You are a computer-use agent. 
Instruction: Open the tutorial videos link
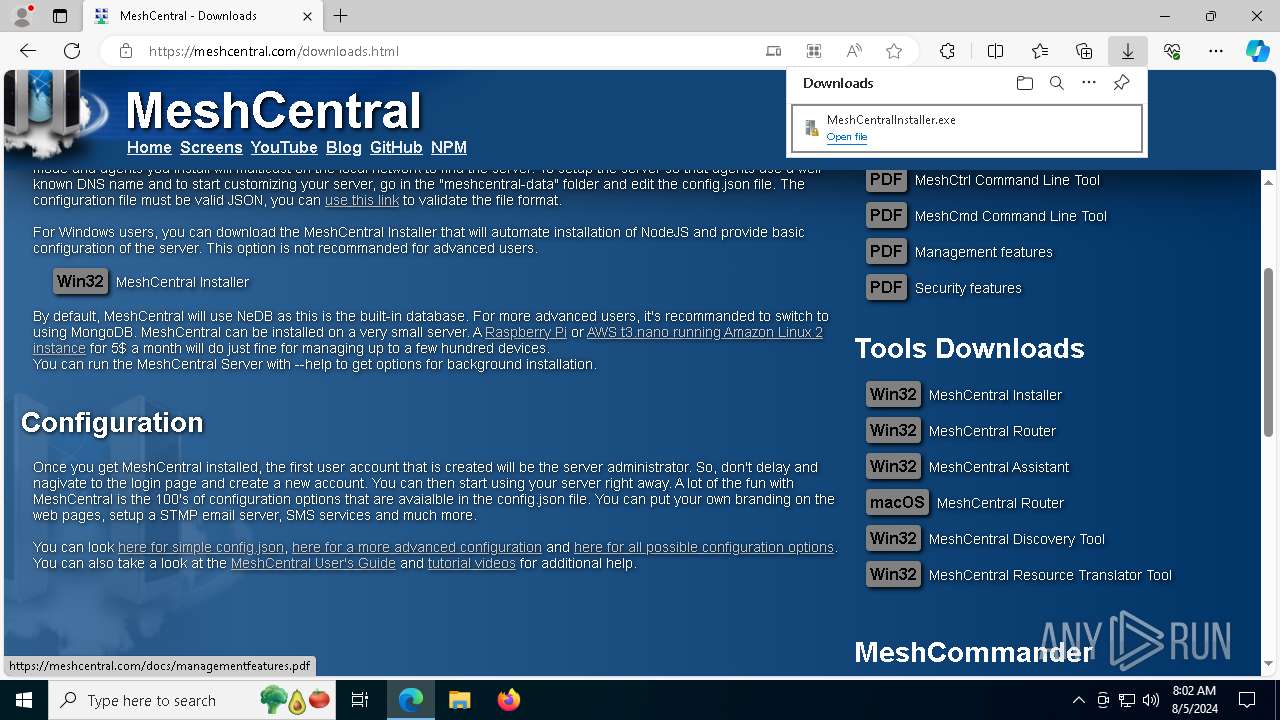pos(472,563)
